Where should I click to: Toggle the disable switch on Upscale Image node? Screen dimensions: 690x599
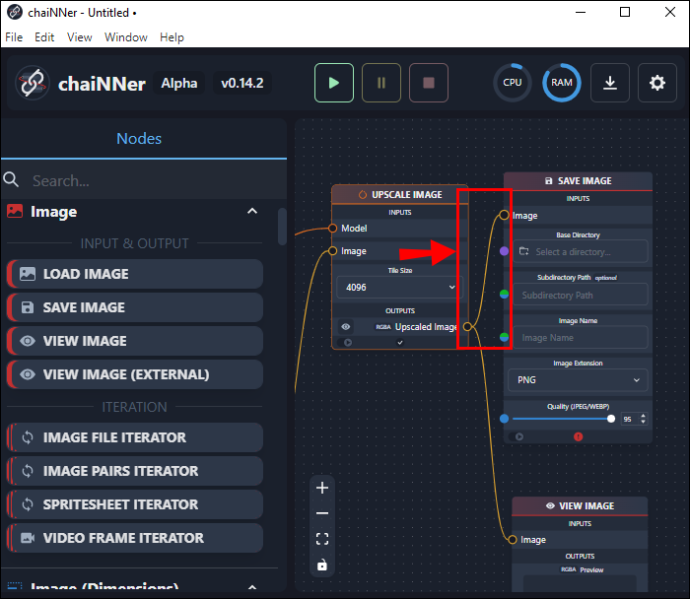(346, 342)
